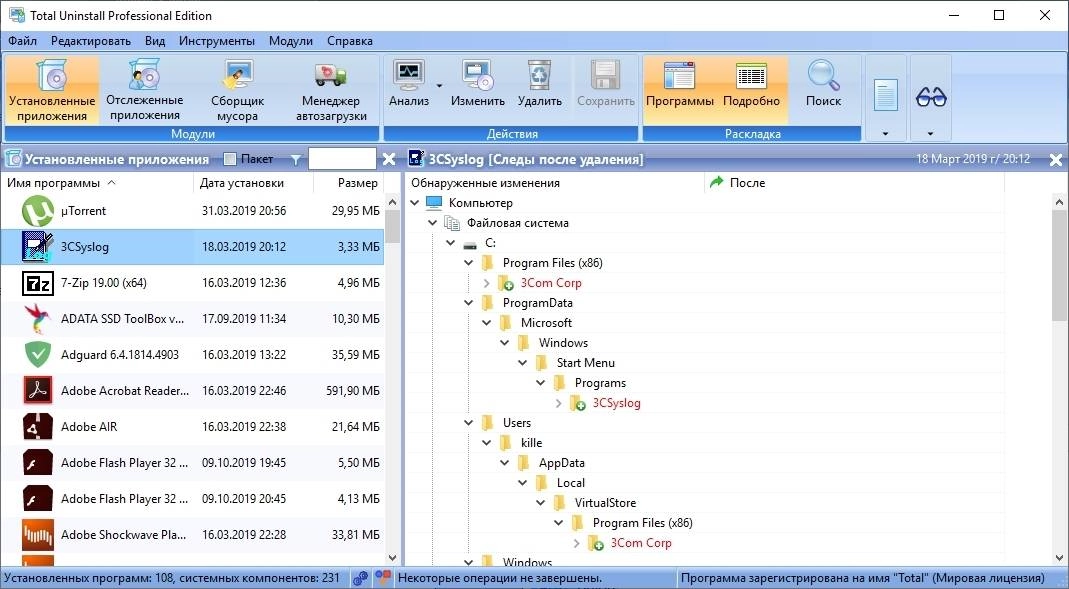The image size is (1069, 589).
Task: Collapse the Файловая система node
Action: (x=432, y=223)
